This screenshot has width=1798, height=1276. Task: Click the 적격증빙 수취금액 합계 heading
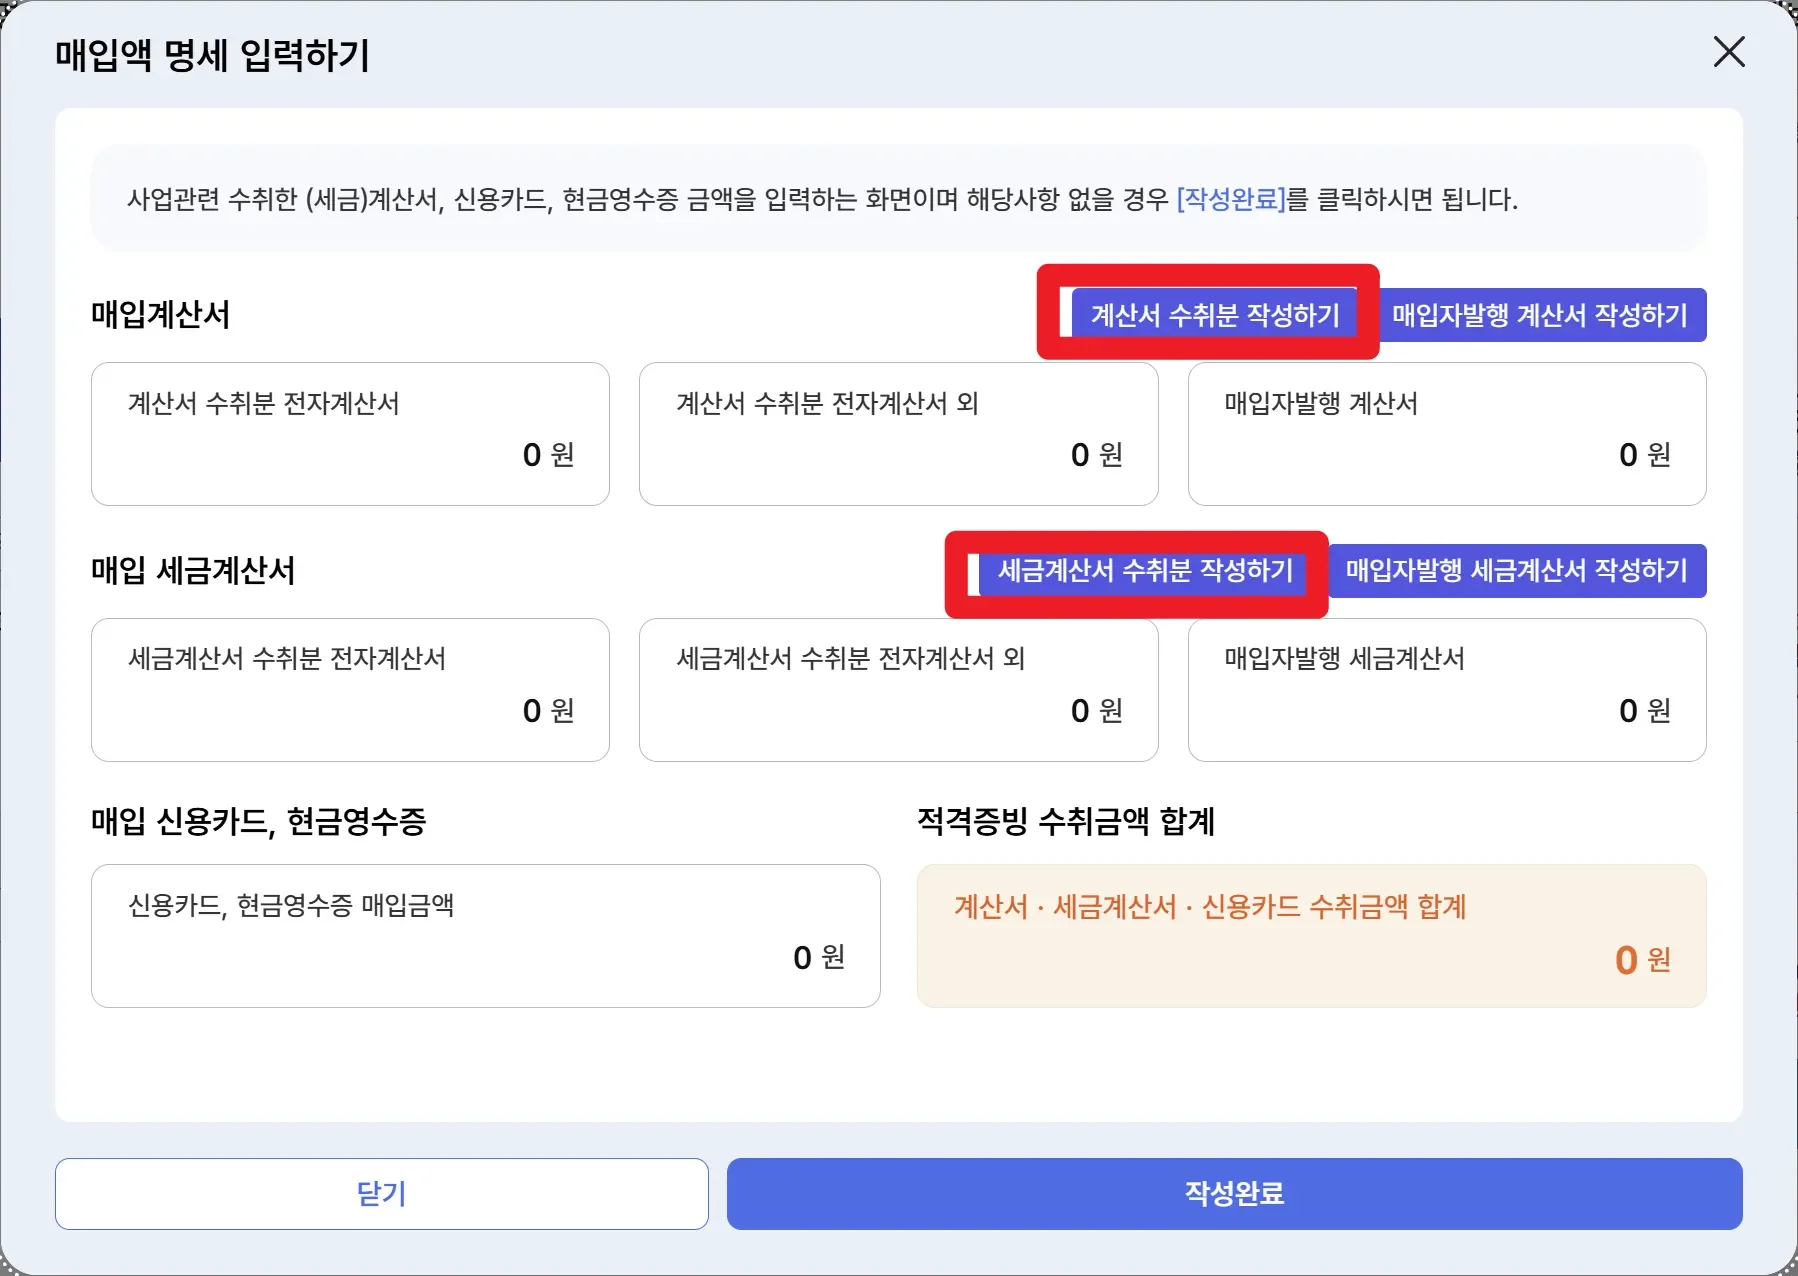(x=1065, y=821)
